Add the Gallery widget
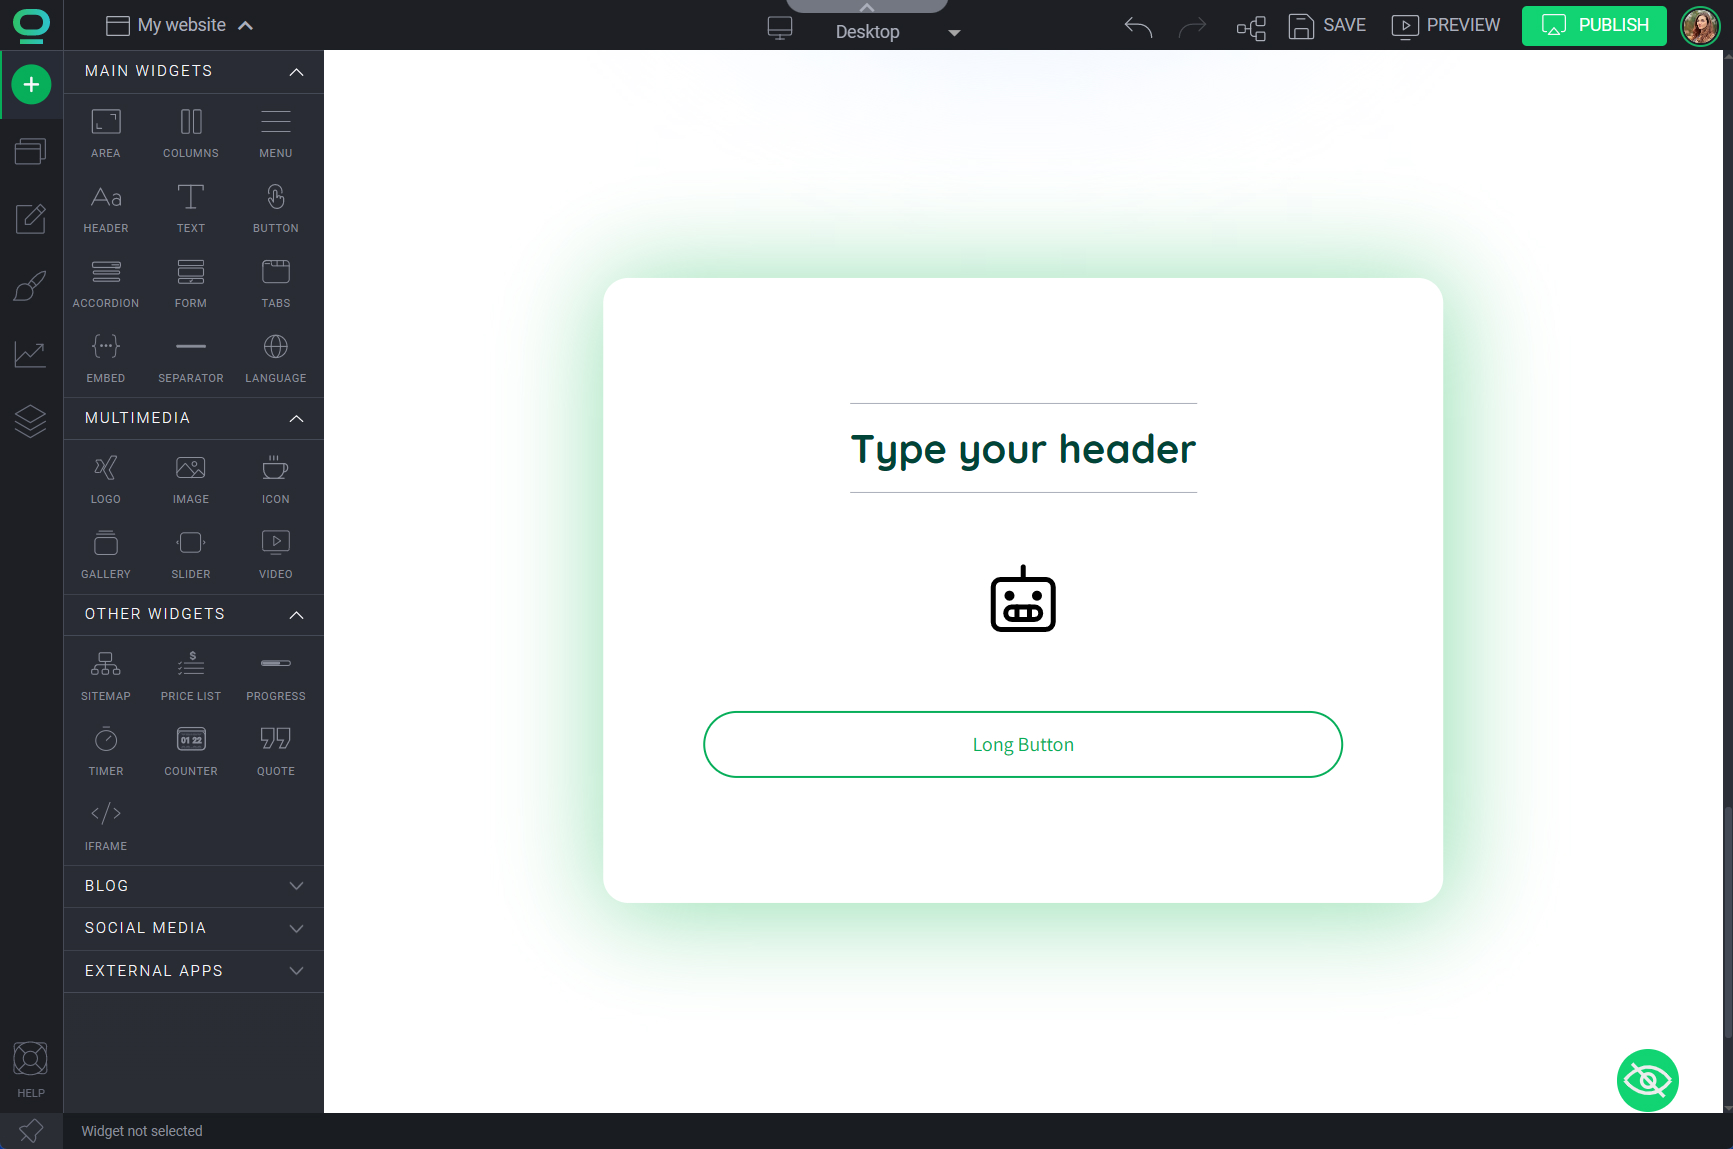Screen dimensions: 1733x1149 pos(106,554)
